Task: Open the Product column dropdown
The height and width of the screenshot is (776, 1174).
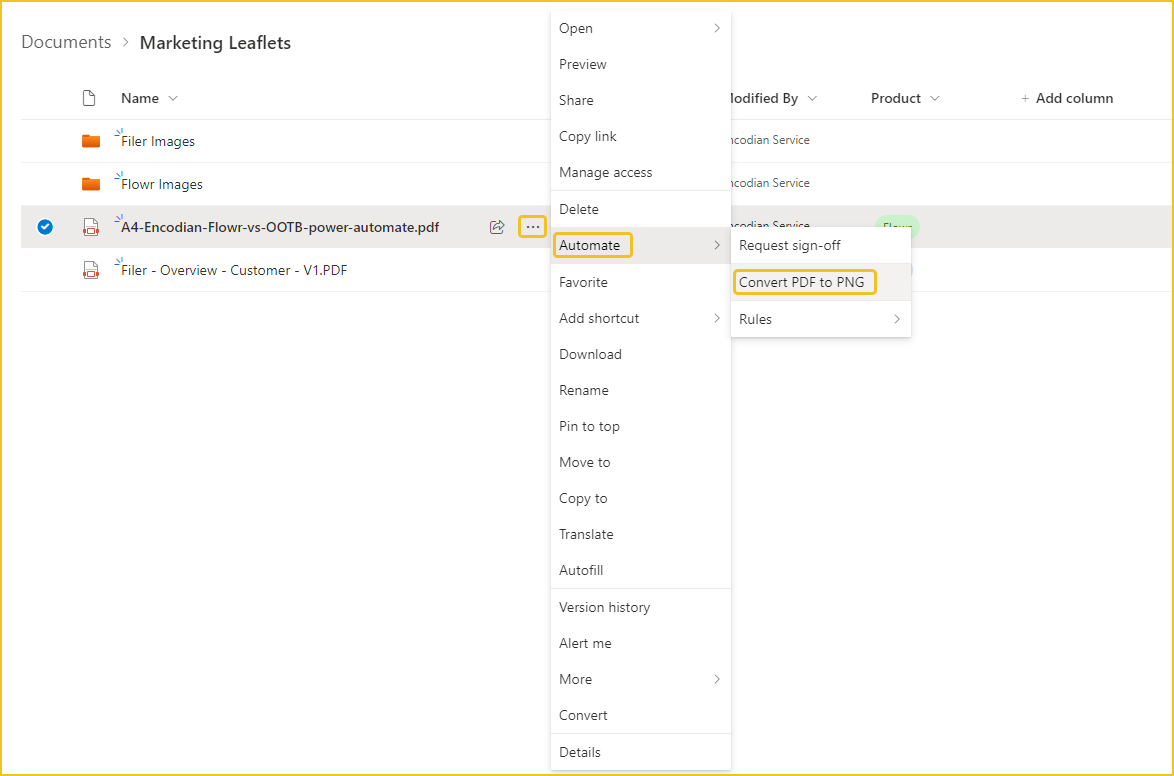Action: (x=934, y=99)
